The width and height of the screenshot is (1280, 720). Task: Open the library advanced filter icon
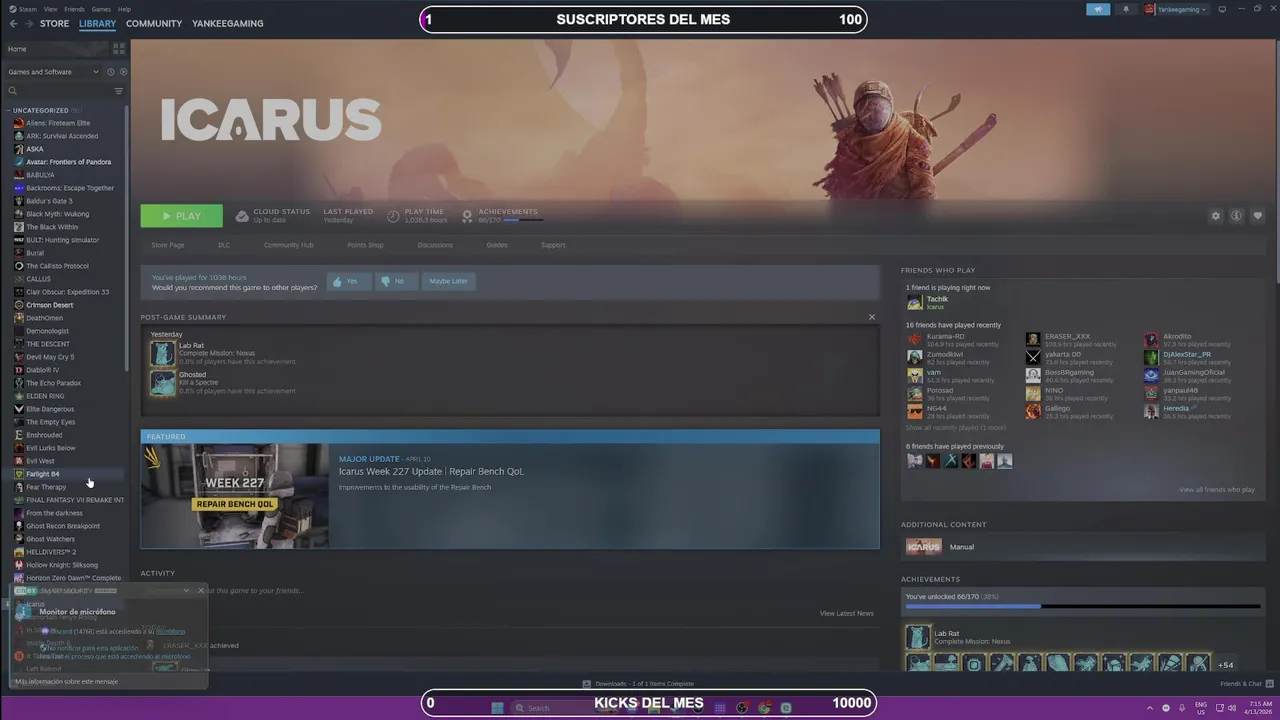(x=119, y=91)
